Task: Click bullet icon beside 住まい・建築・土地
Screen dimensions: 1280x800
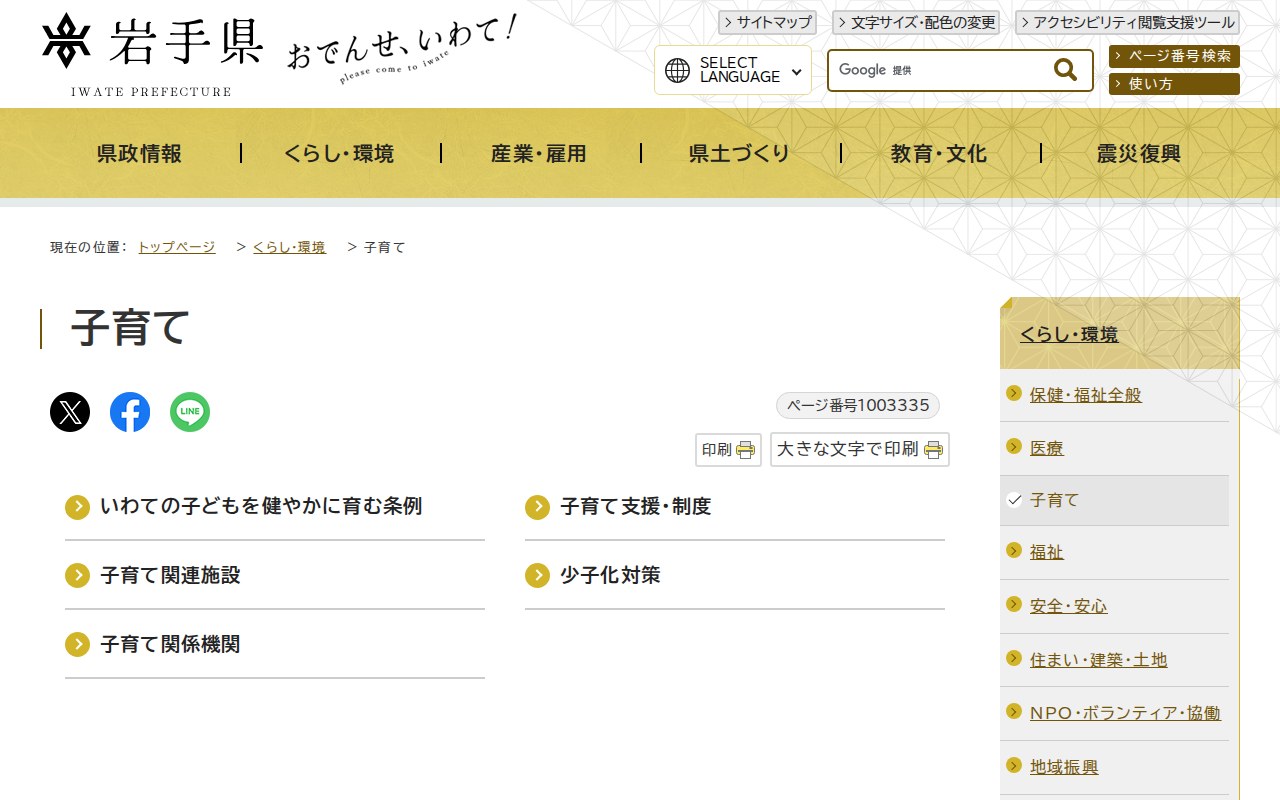Action: 1014,658
